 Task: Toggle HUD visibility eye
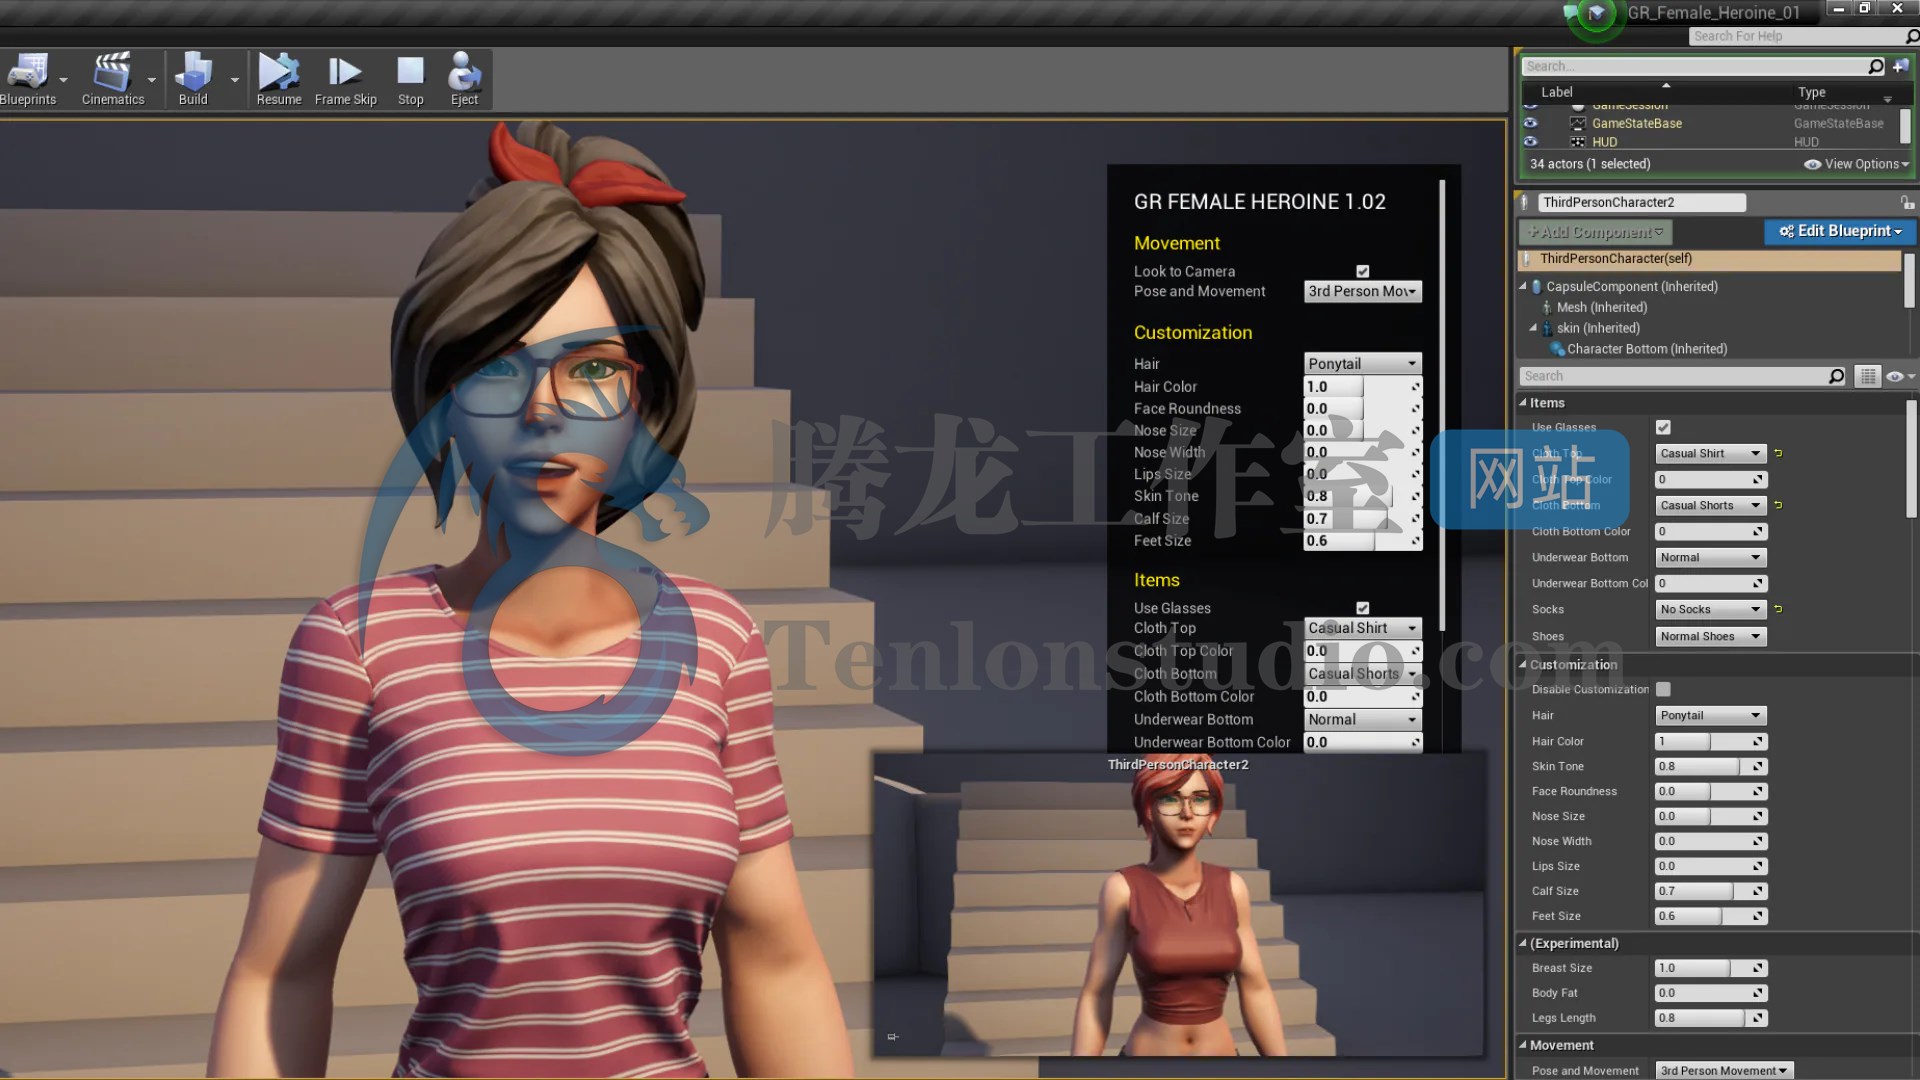[1530, 141]
